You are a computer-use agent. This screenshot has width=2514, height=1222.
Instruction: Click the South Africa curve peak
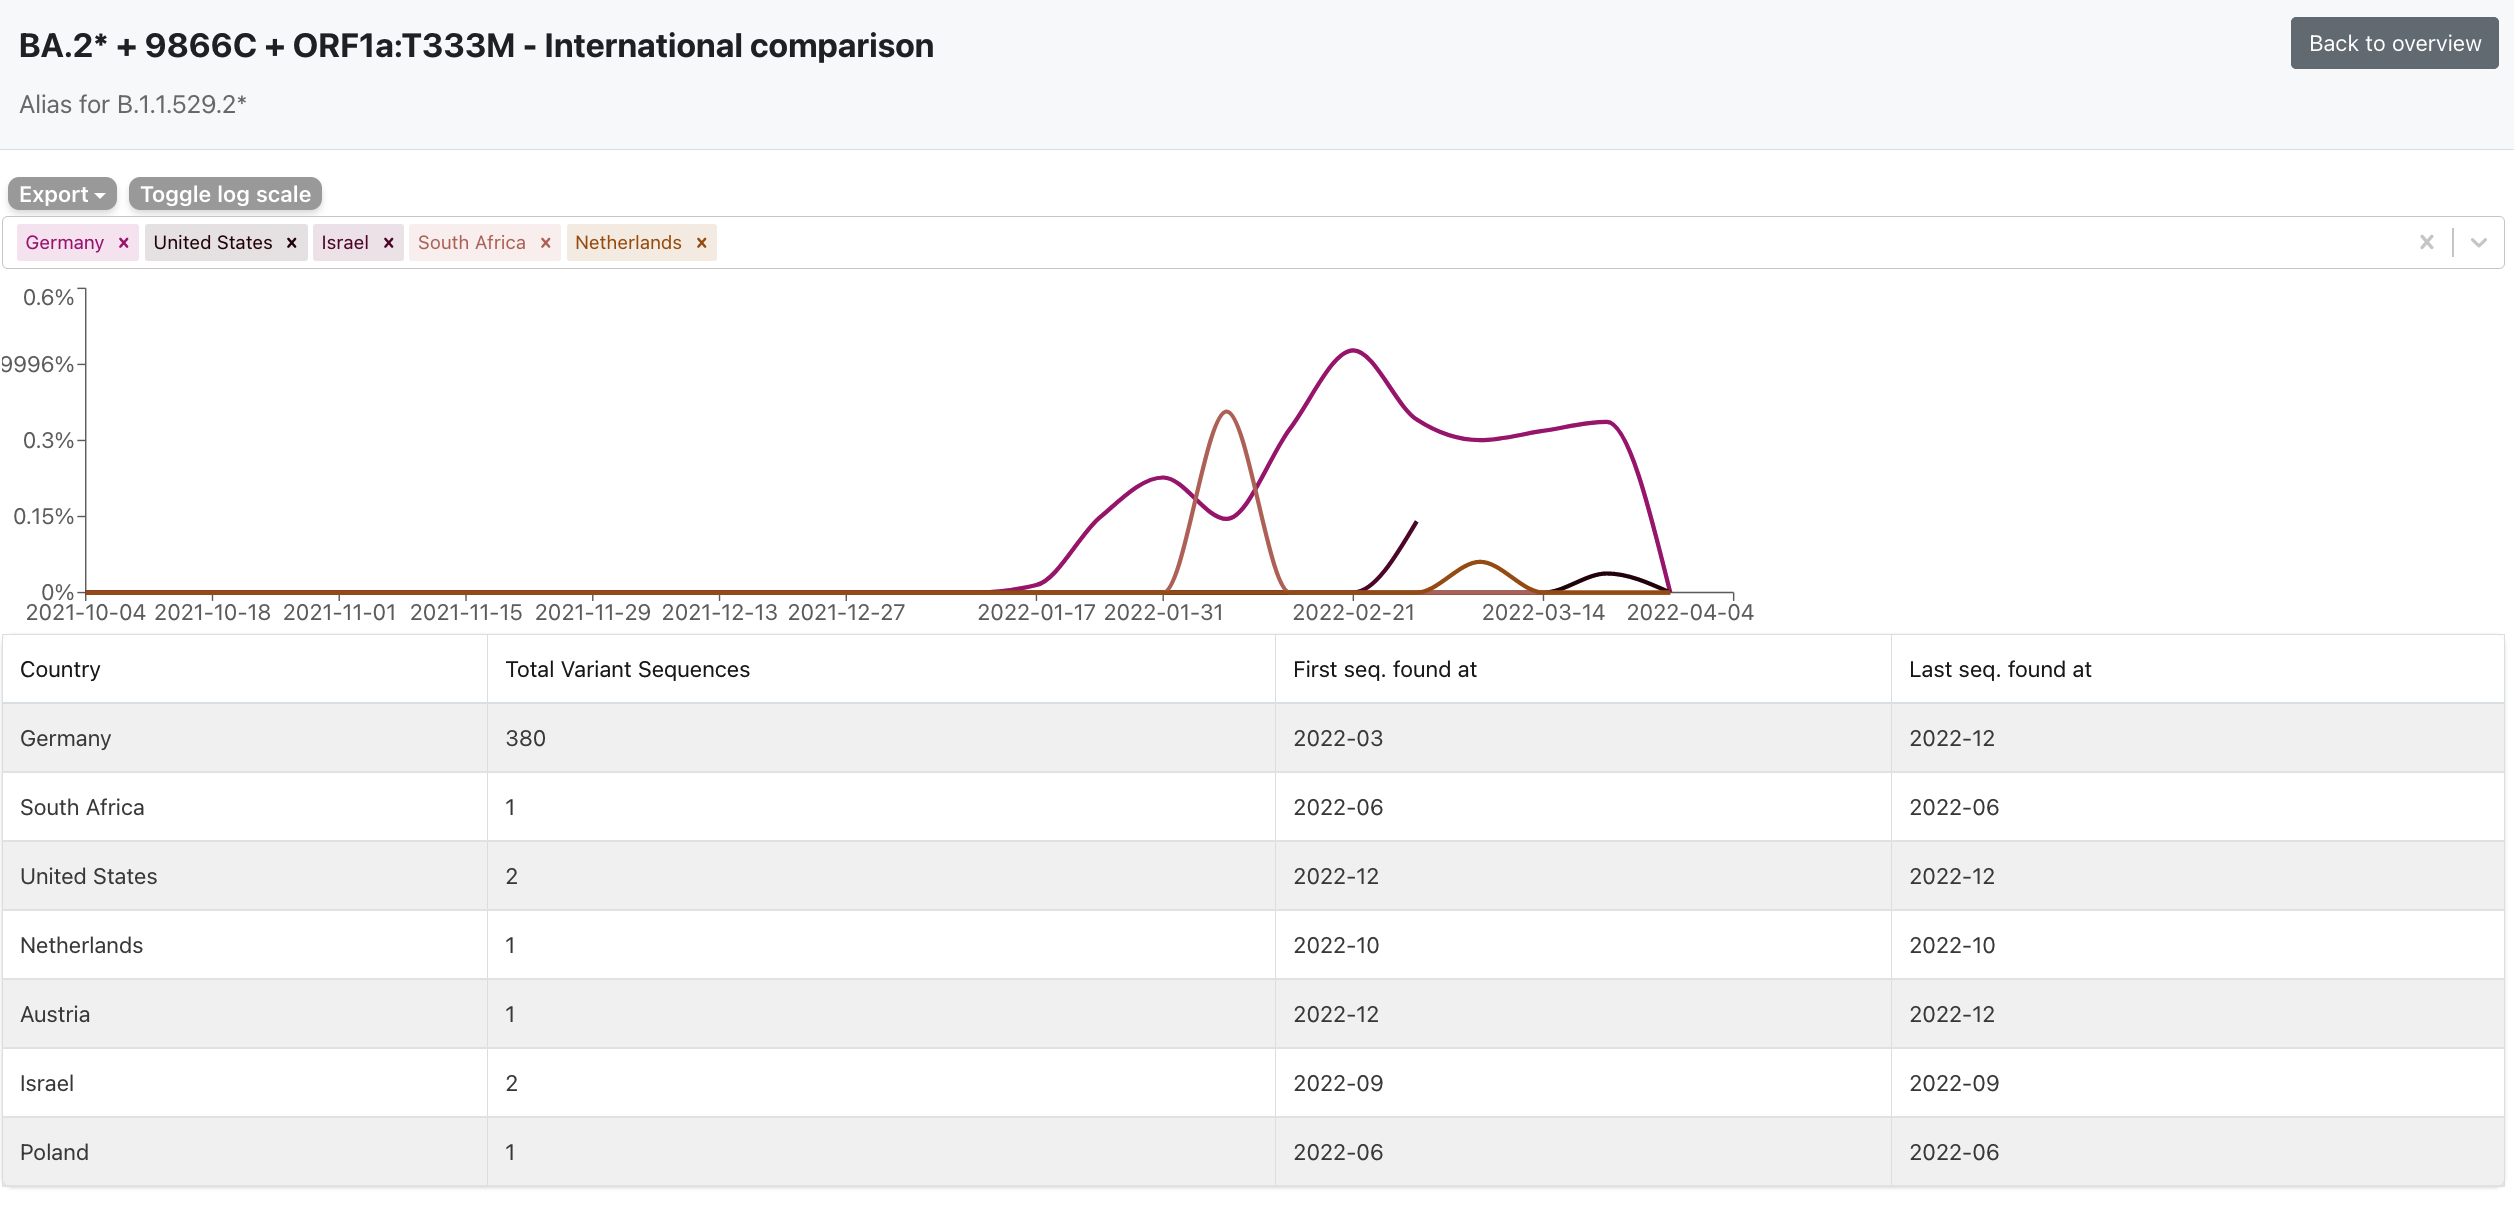[x=1226, y=412]
